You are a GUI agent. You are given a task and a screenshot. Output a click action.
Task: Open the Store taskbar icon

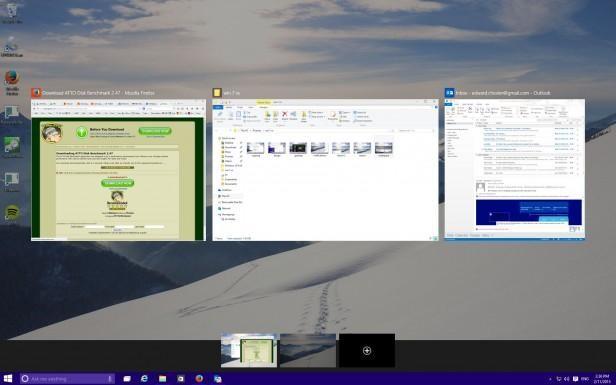click(181, 379)
